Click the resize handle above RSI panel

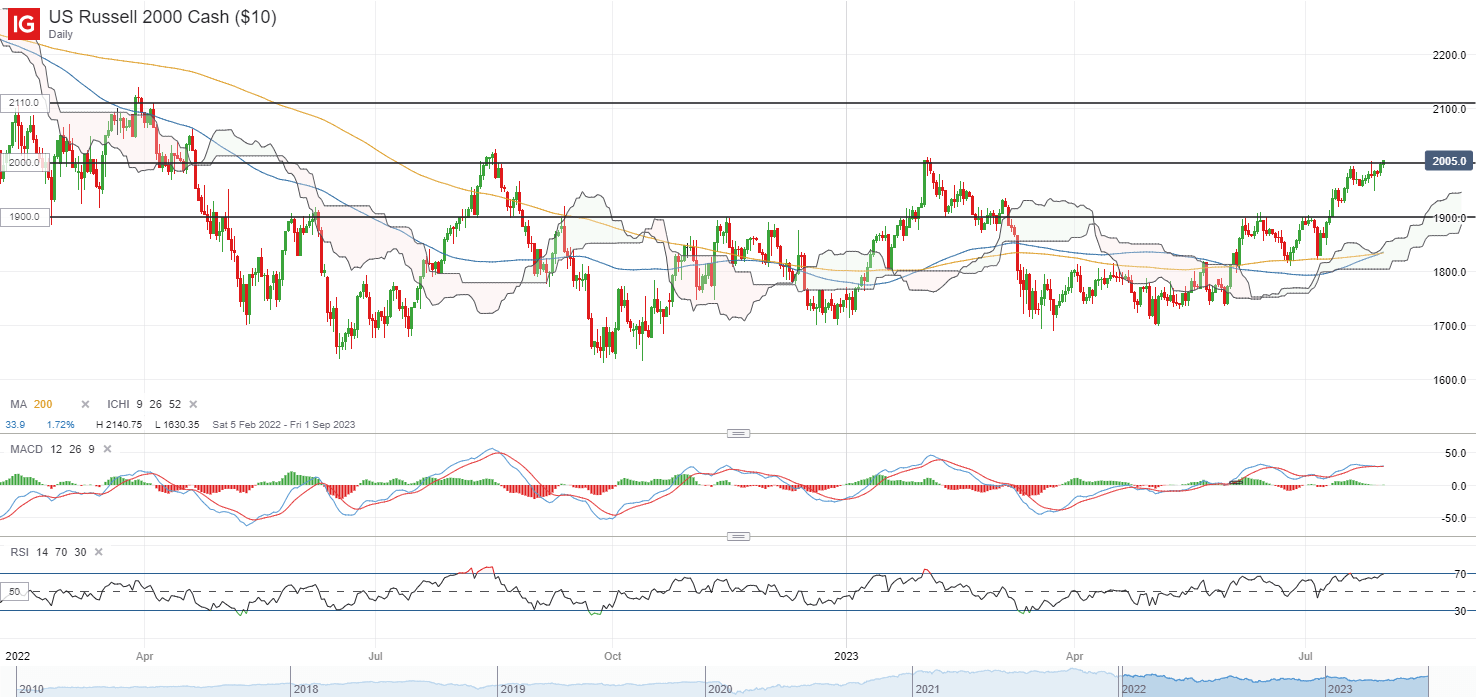[x=738, y=537]
